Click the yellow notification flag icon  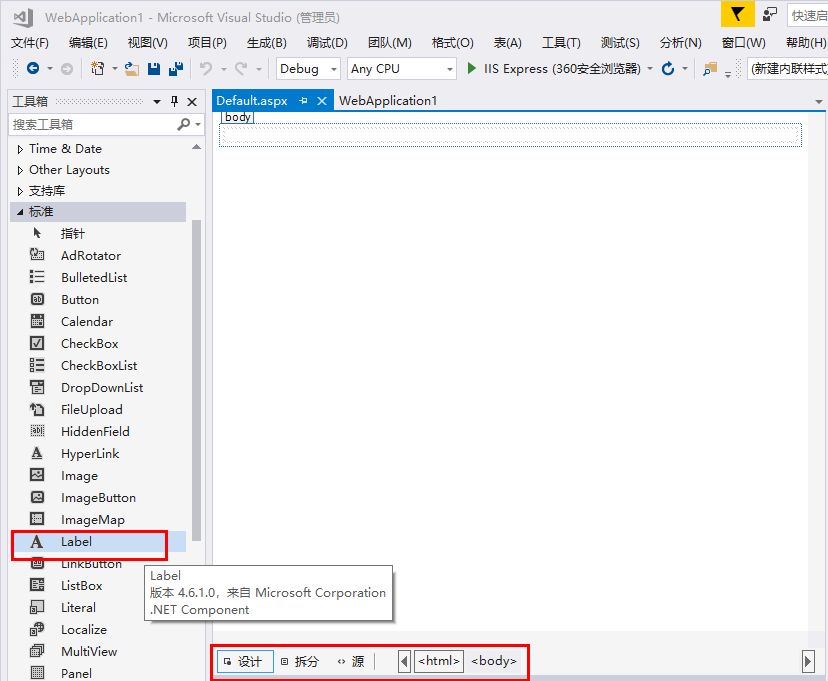pyautogui.click(x=738, y=14)
